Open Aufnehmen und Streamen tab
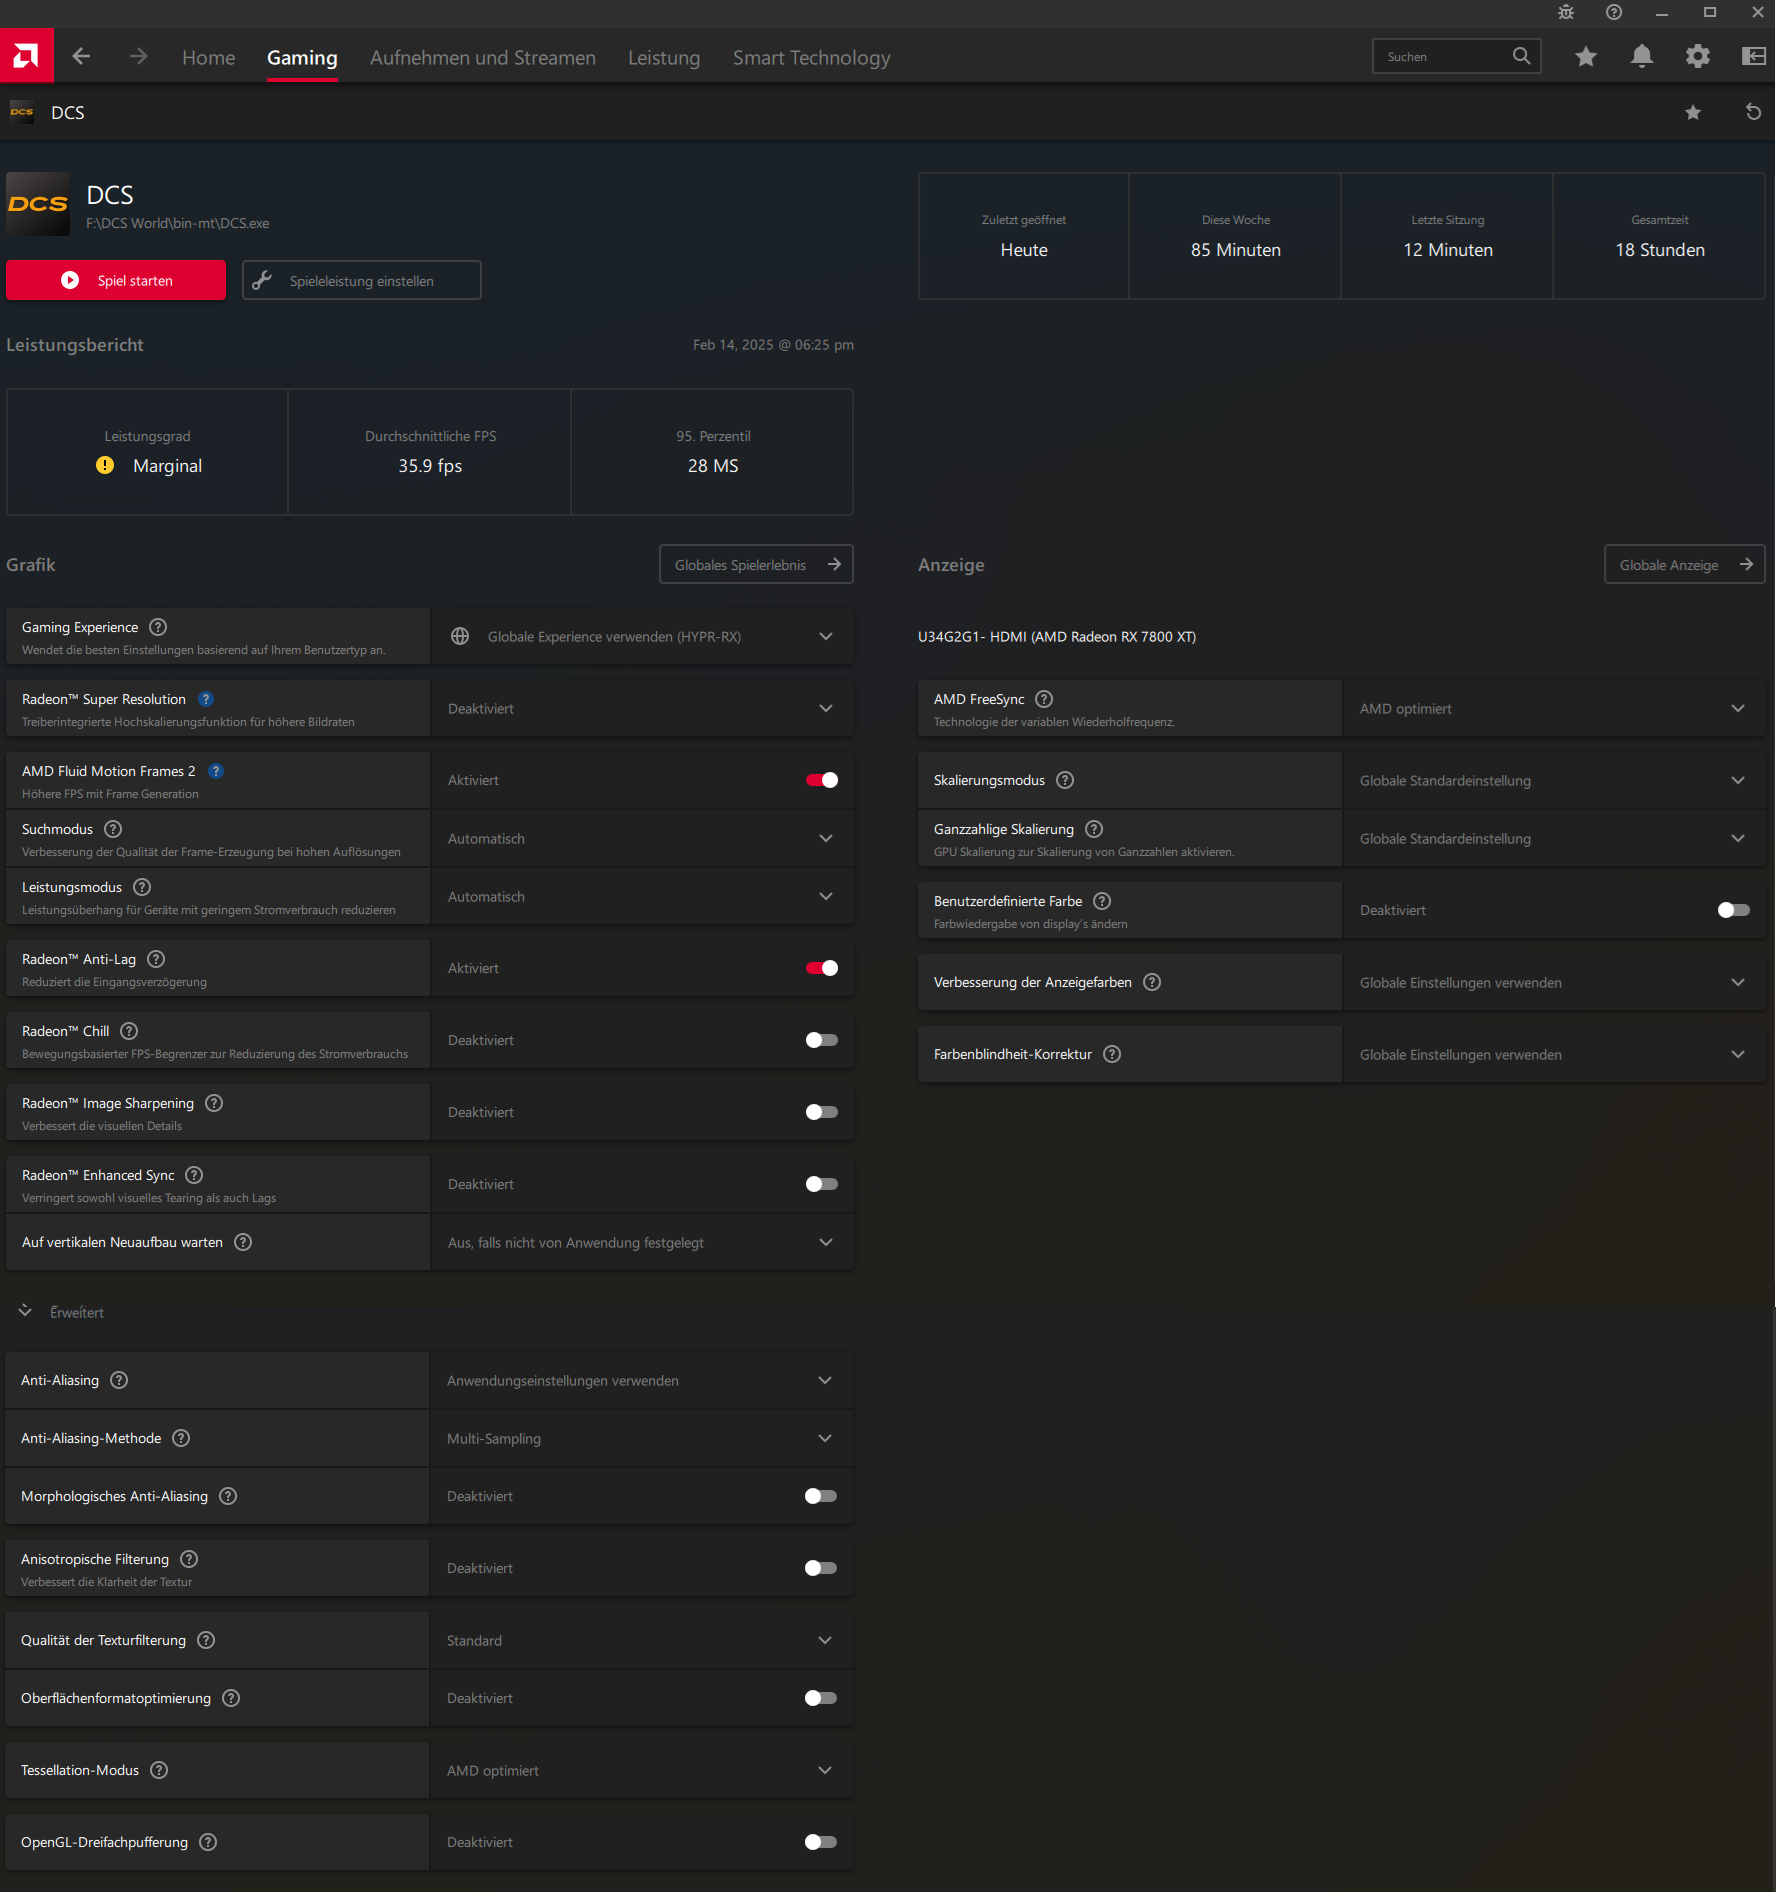 (483, 57)
